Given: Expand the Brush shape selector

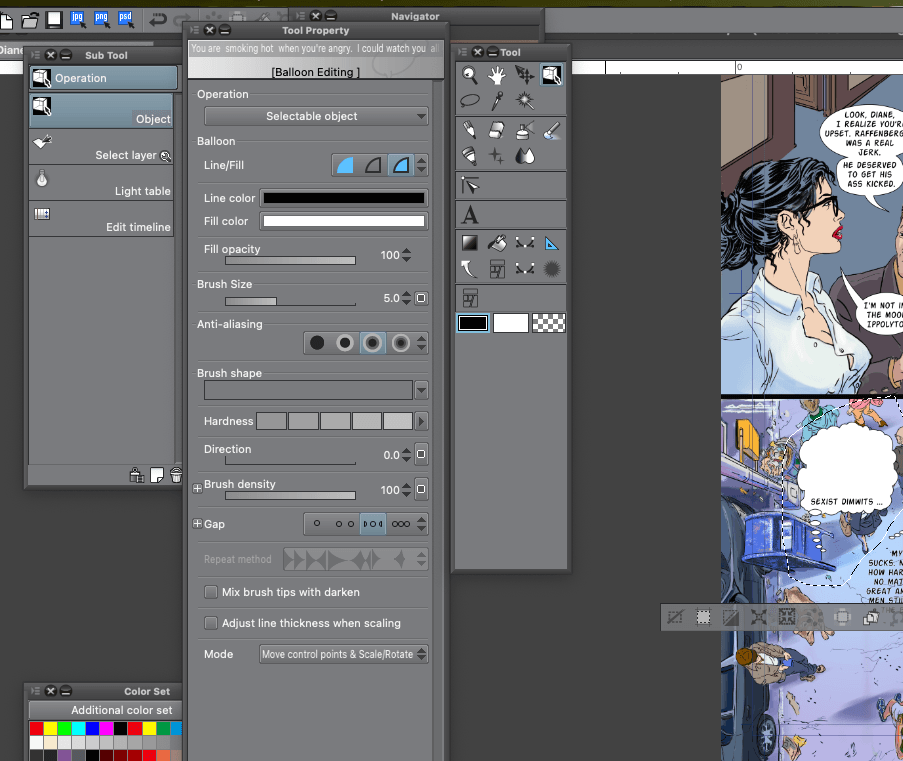Looking at the screenshot, I should pyautogui.click(x=421, y=389).
